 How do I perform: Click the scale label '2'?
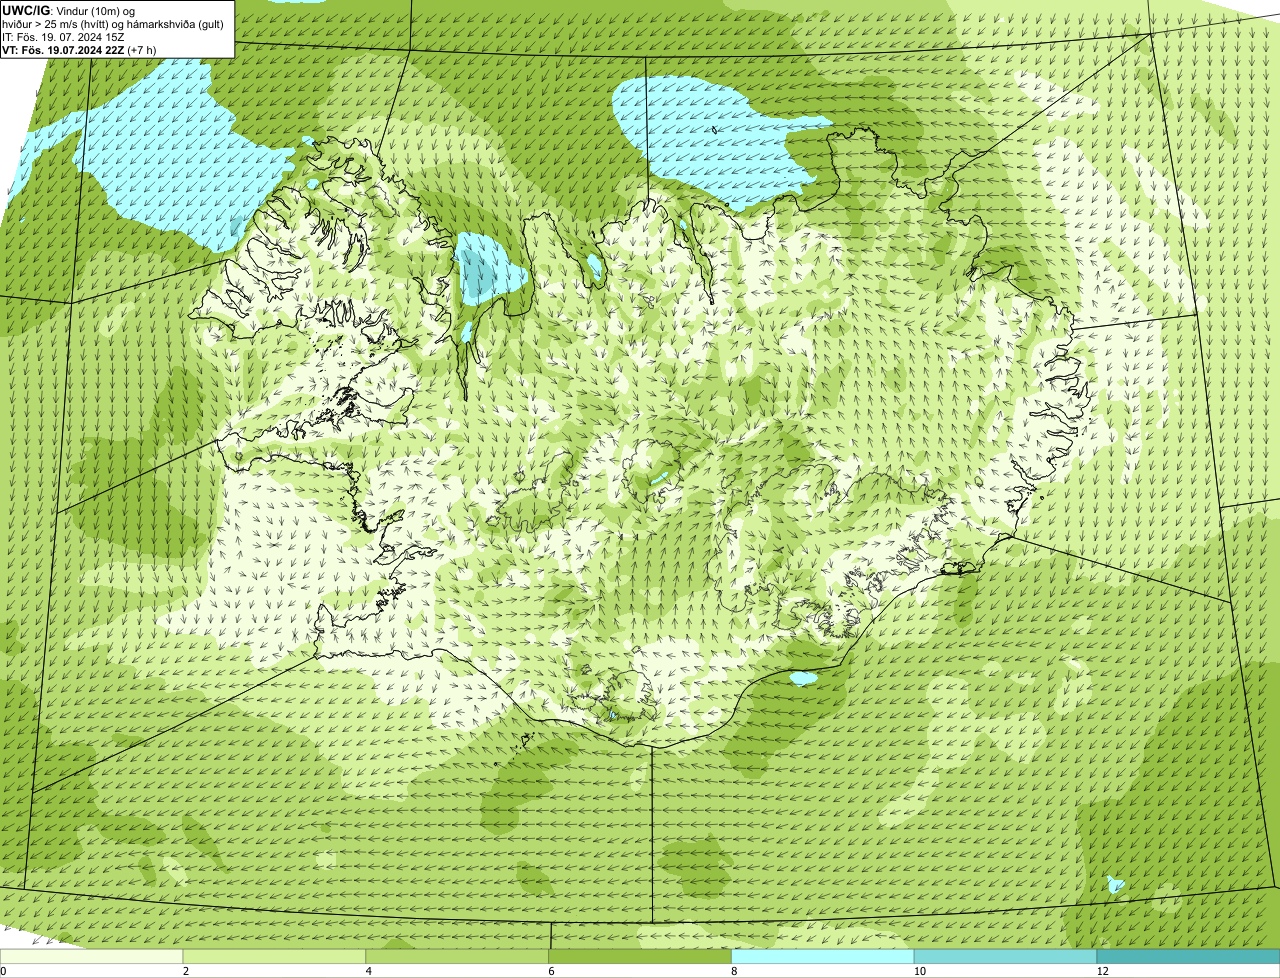[186, 971]
